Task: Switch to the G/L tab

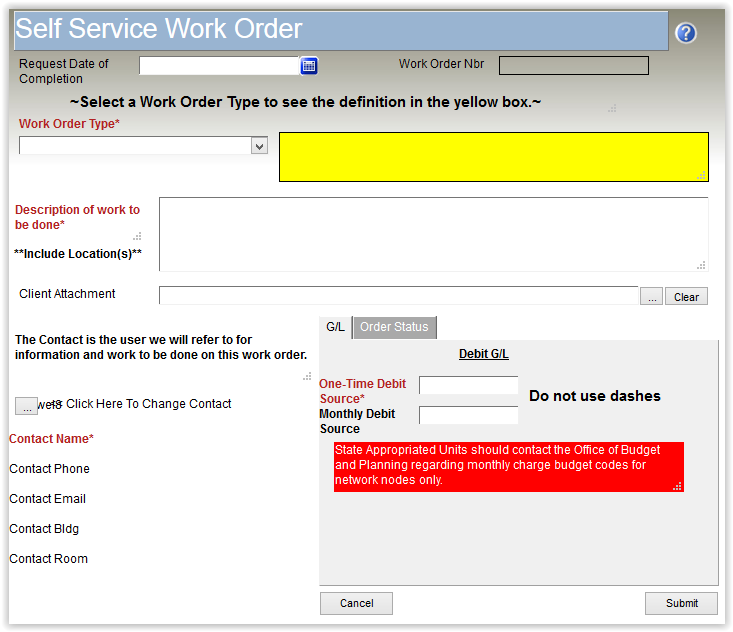Action: 335,327
